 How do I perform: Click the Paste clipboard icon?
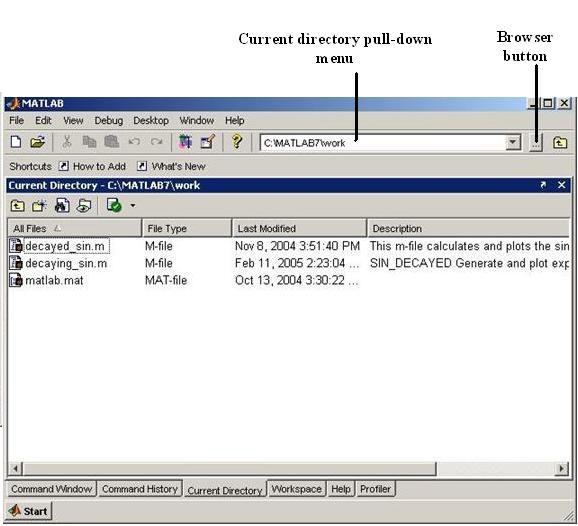click(112, 142)
